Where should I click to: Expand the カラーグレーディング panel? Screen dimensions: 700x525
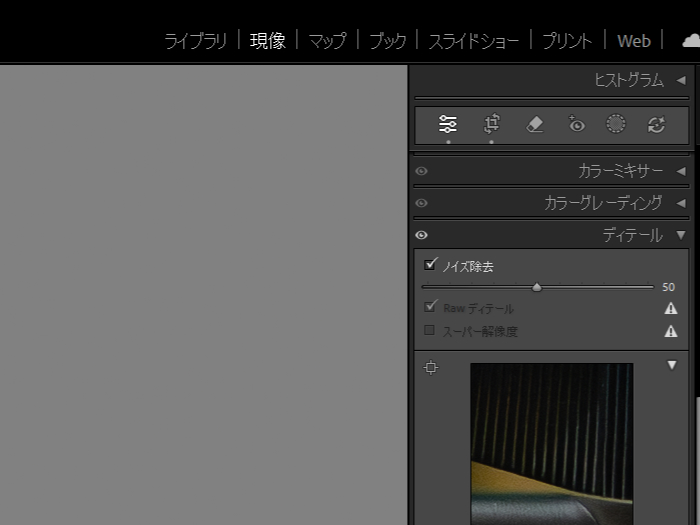pyautogui.click(x=680, y=203)
